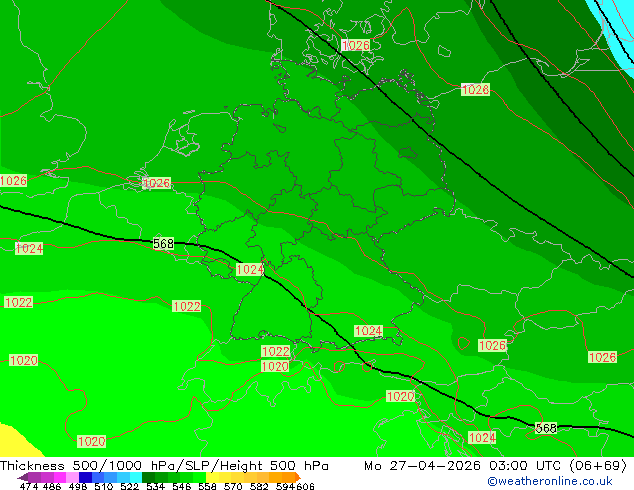Click the 606 legend value
Viewport: 634px width, 490px height.
click(x=304, y=486)
